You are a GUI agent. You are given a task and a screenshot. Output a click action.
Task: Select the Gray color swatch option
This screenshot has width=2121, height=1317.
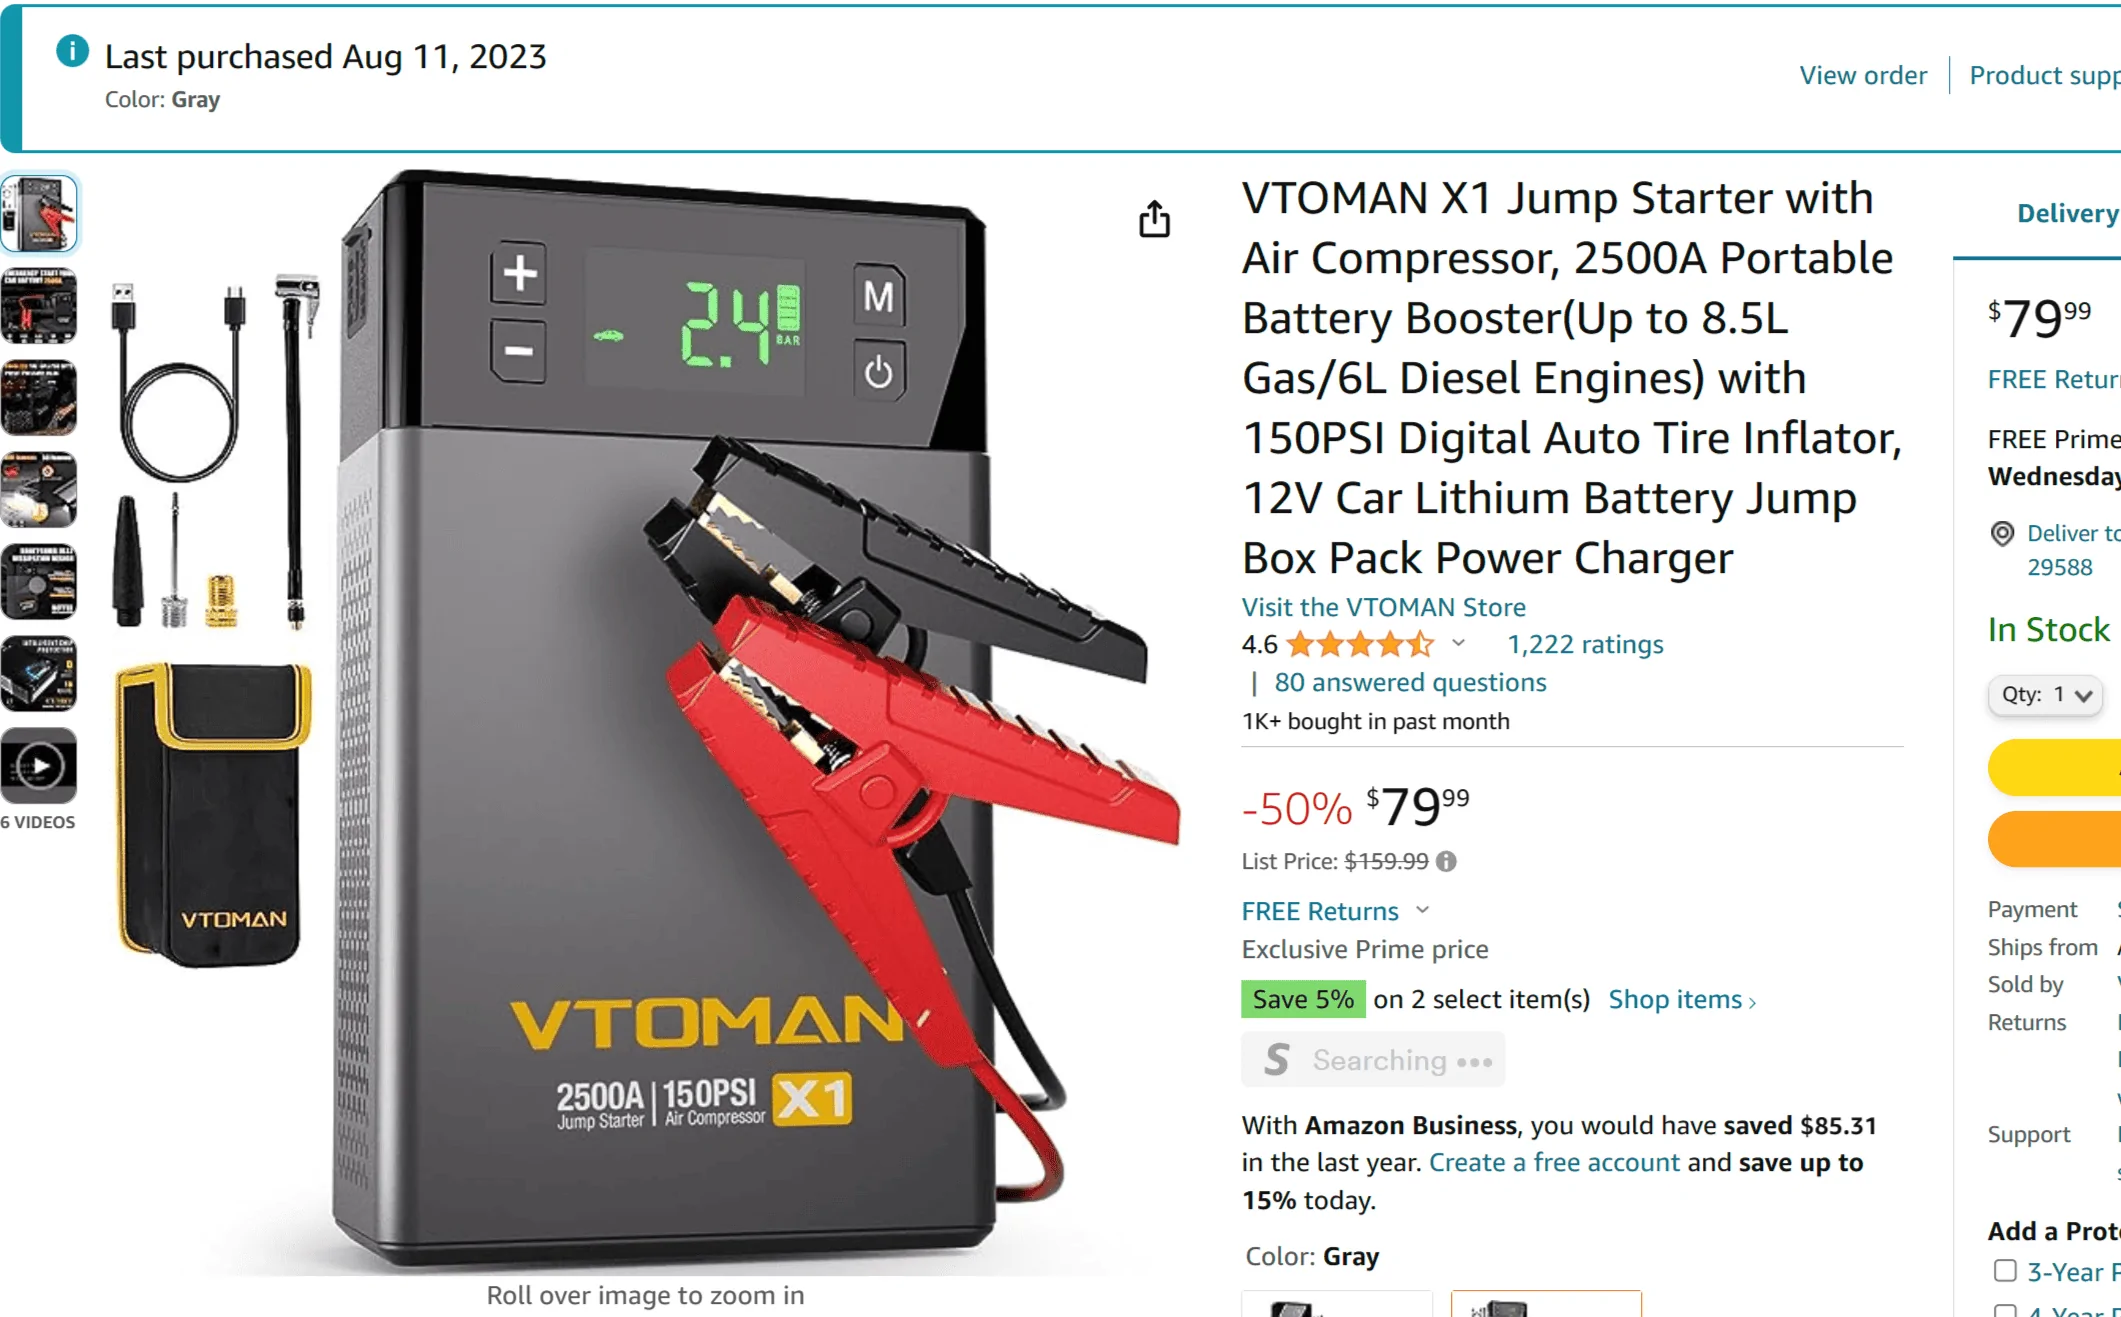point(1546,1304)
